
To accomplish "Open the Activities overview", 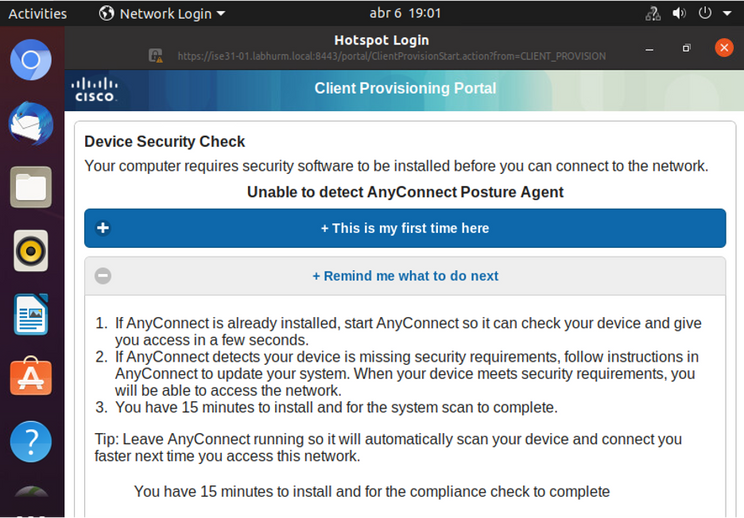I will 37,13.
